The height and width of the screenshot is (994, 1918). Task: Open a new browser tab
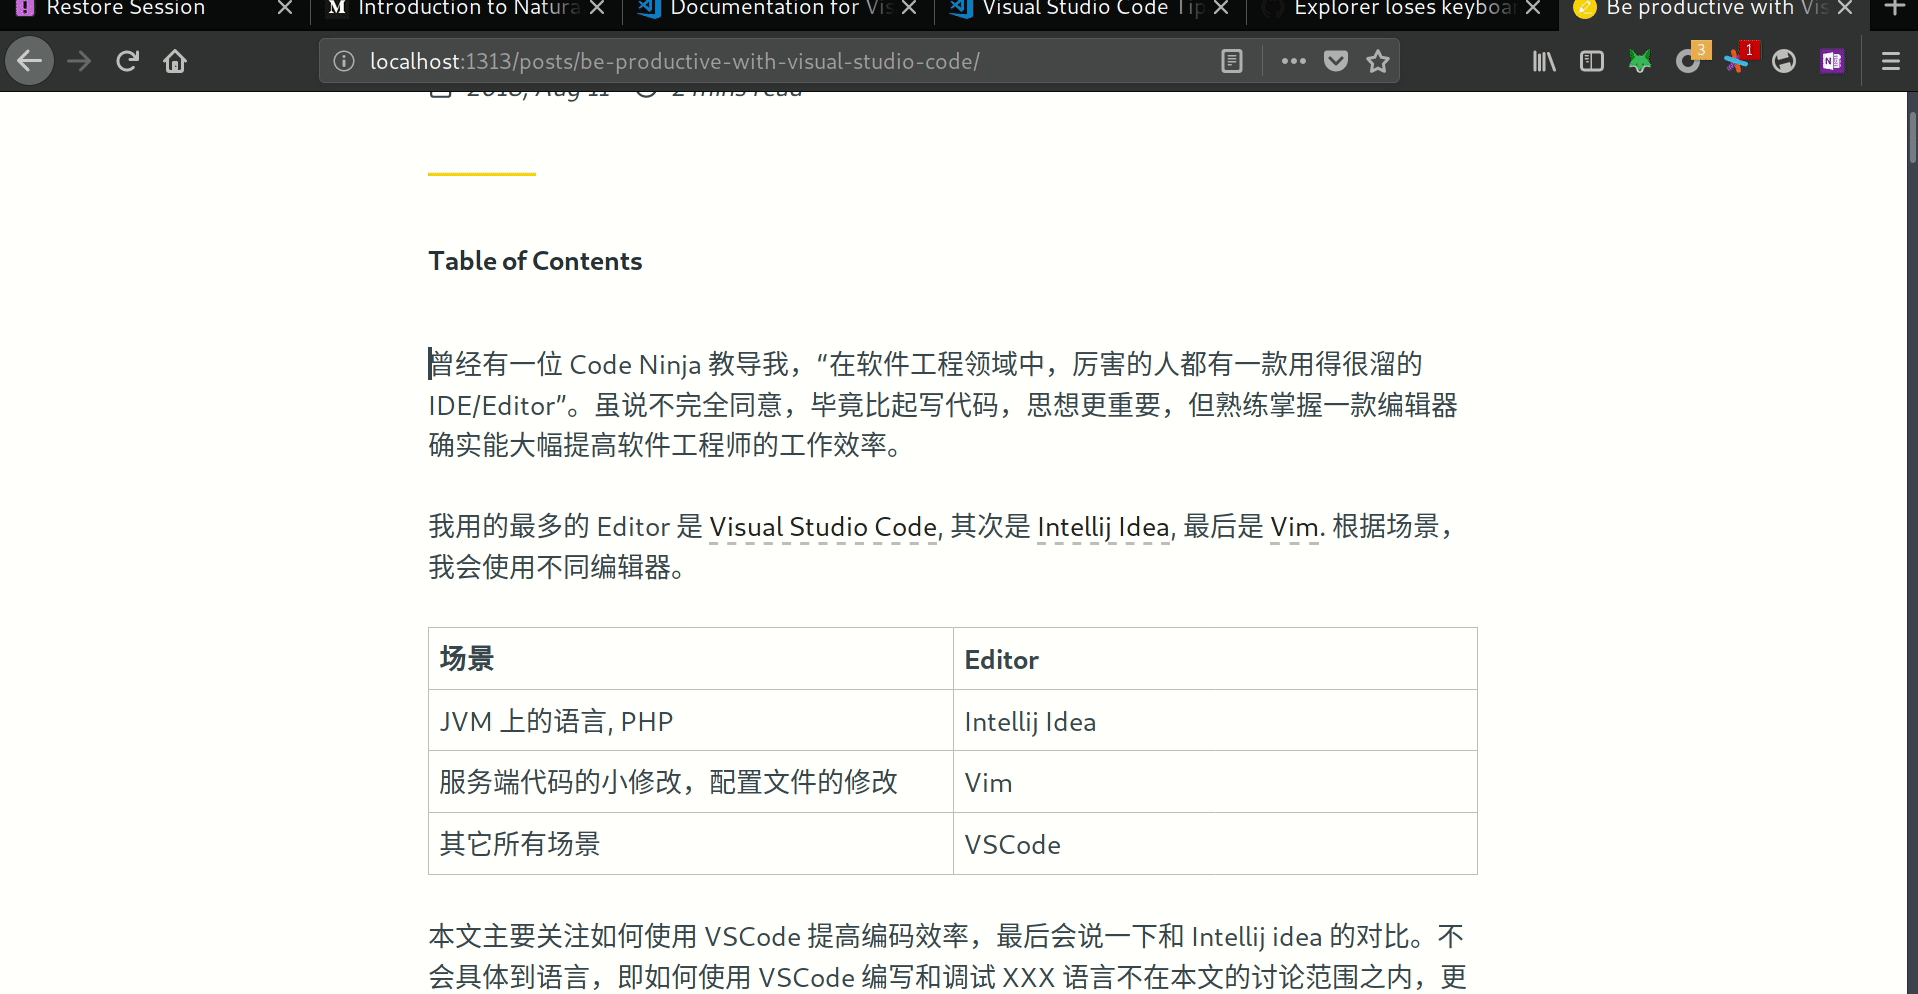(1894, 8)
